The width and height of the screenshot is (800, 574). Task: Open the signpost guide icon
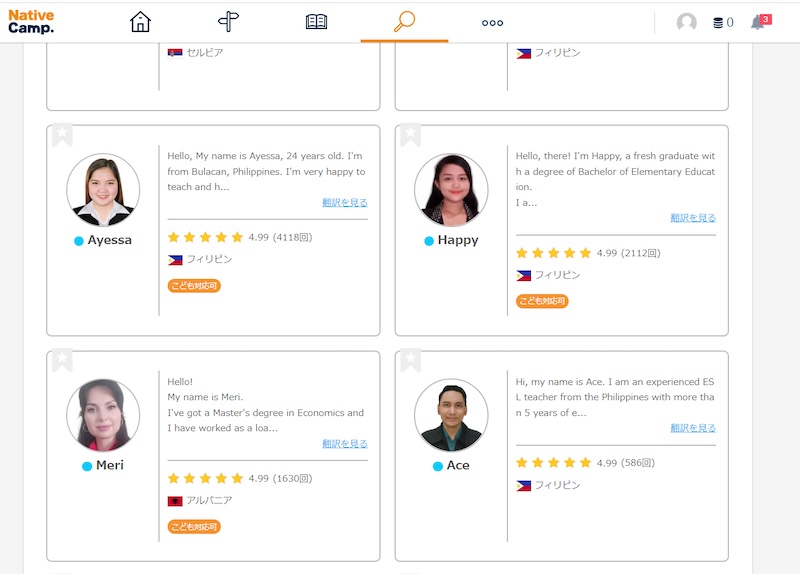(228, 21)
